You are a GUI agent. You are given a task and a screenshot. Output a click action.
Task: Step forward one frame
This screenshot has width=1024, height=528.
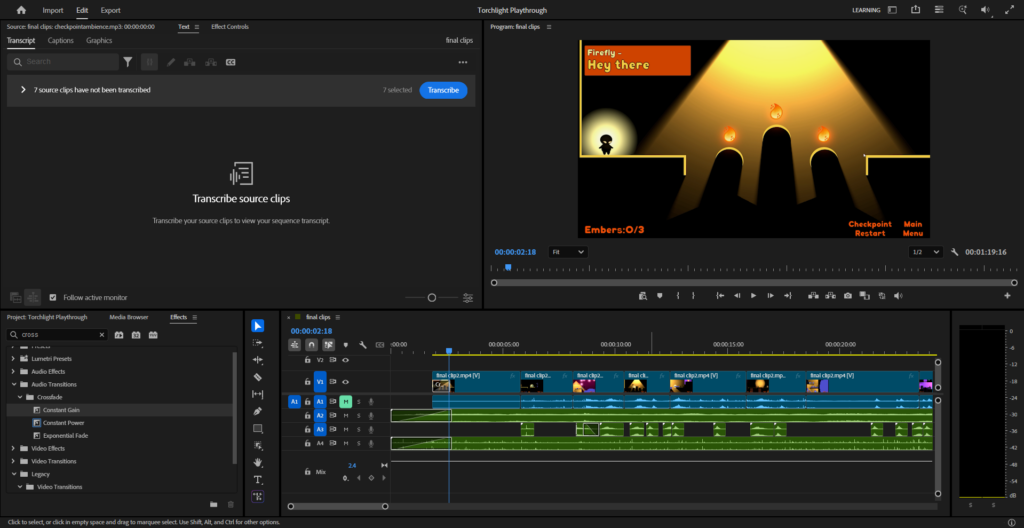[771, 295]
